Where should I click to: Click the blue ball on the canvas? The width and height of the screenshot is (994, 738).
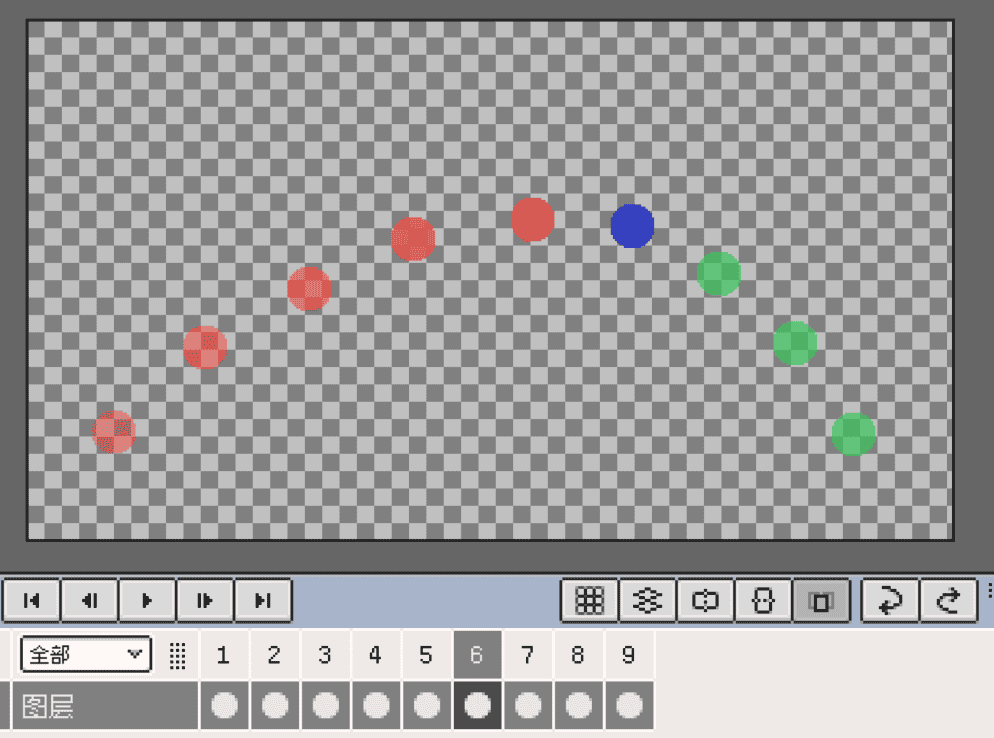632,226
